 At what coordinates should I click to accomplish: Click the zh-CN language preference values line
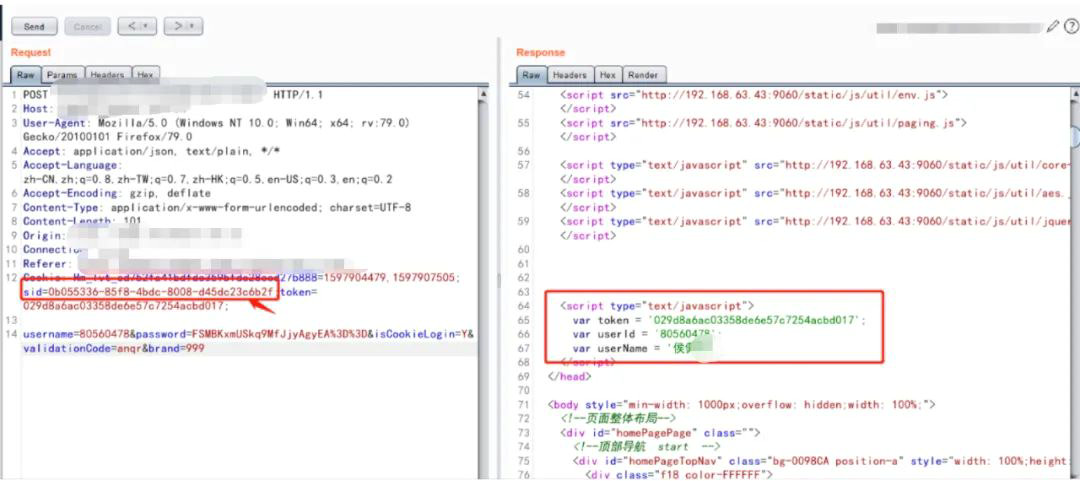point(207,179)
